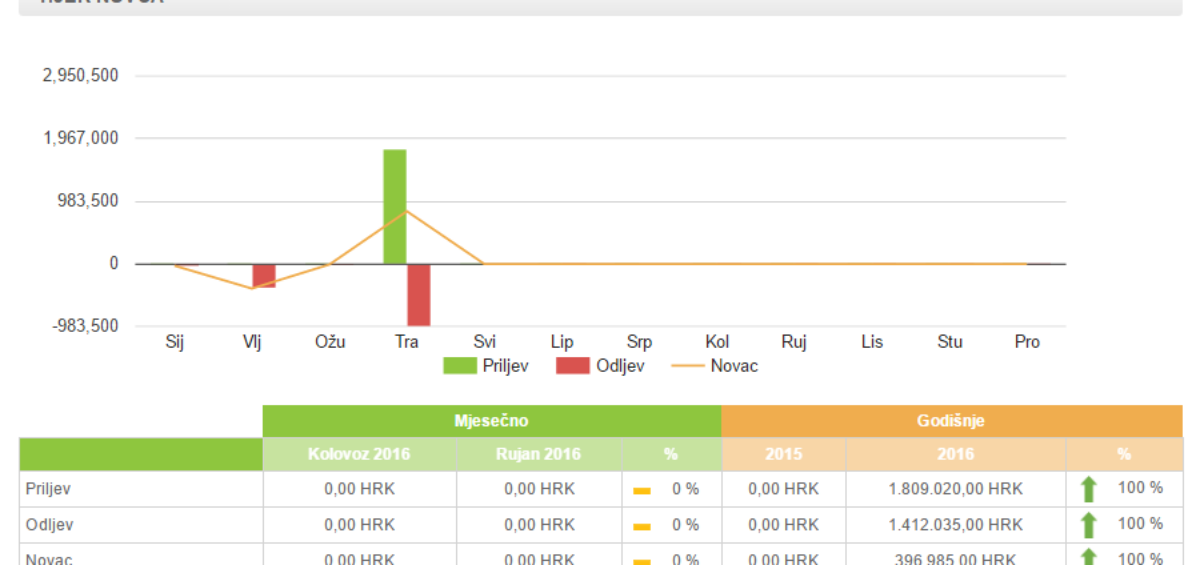Click the 100 % value in Priljev row
Image resolution: width=1200 pixels, height=565 pixels.
point(1140,488)
